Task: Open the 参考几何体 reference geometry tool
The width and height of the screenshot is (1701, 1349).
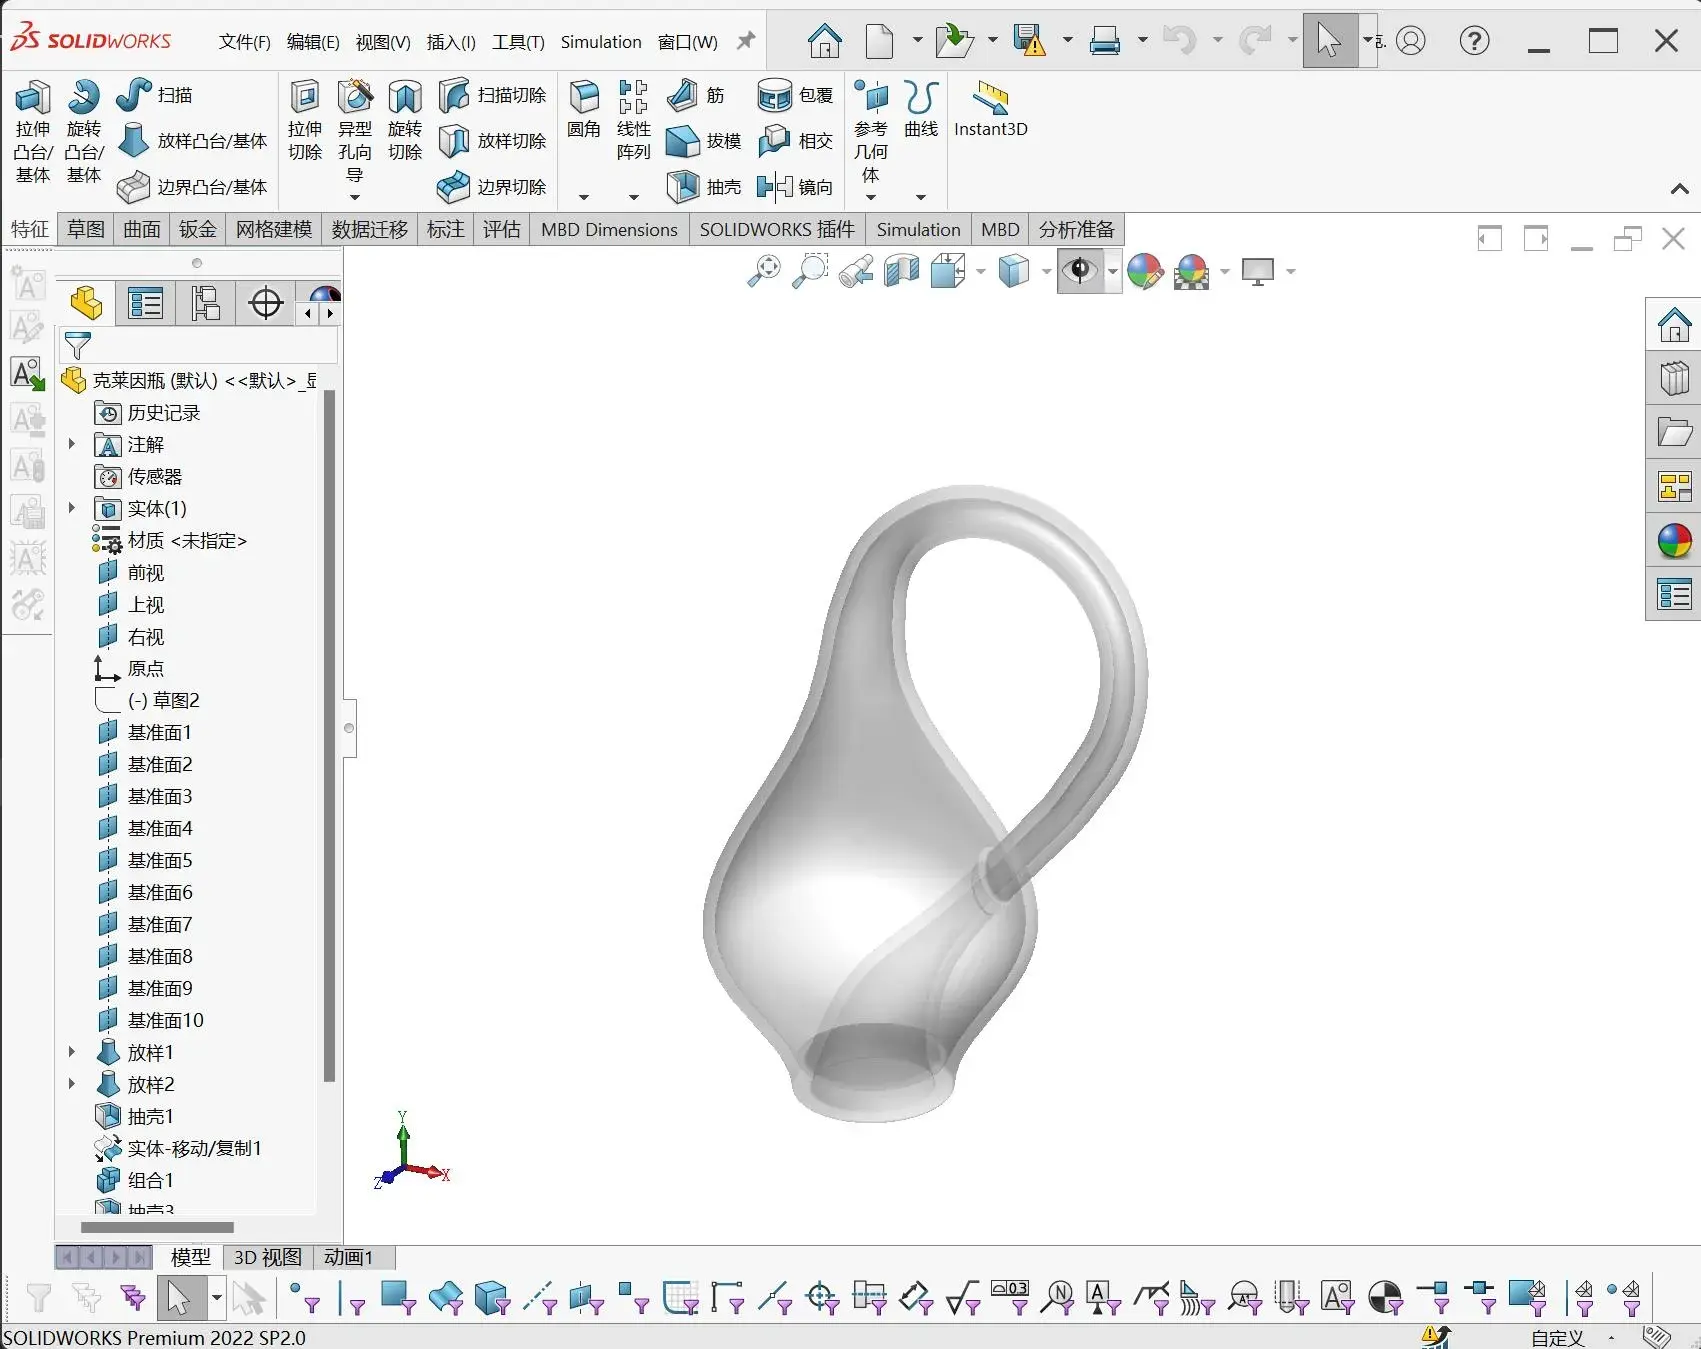Action: [x=871, y=132]
